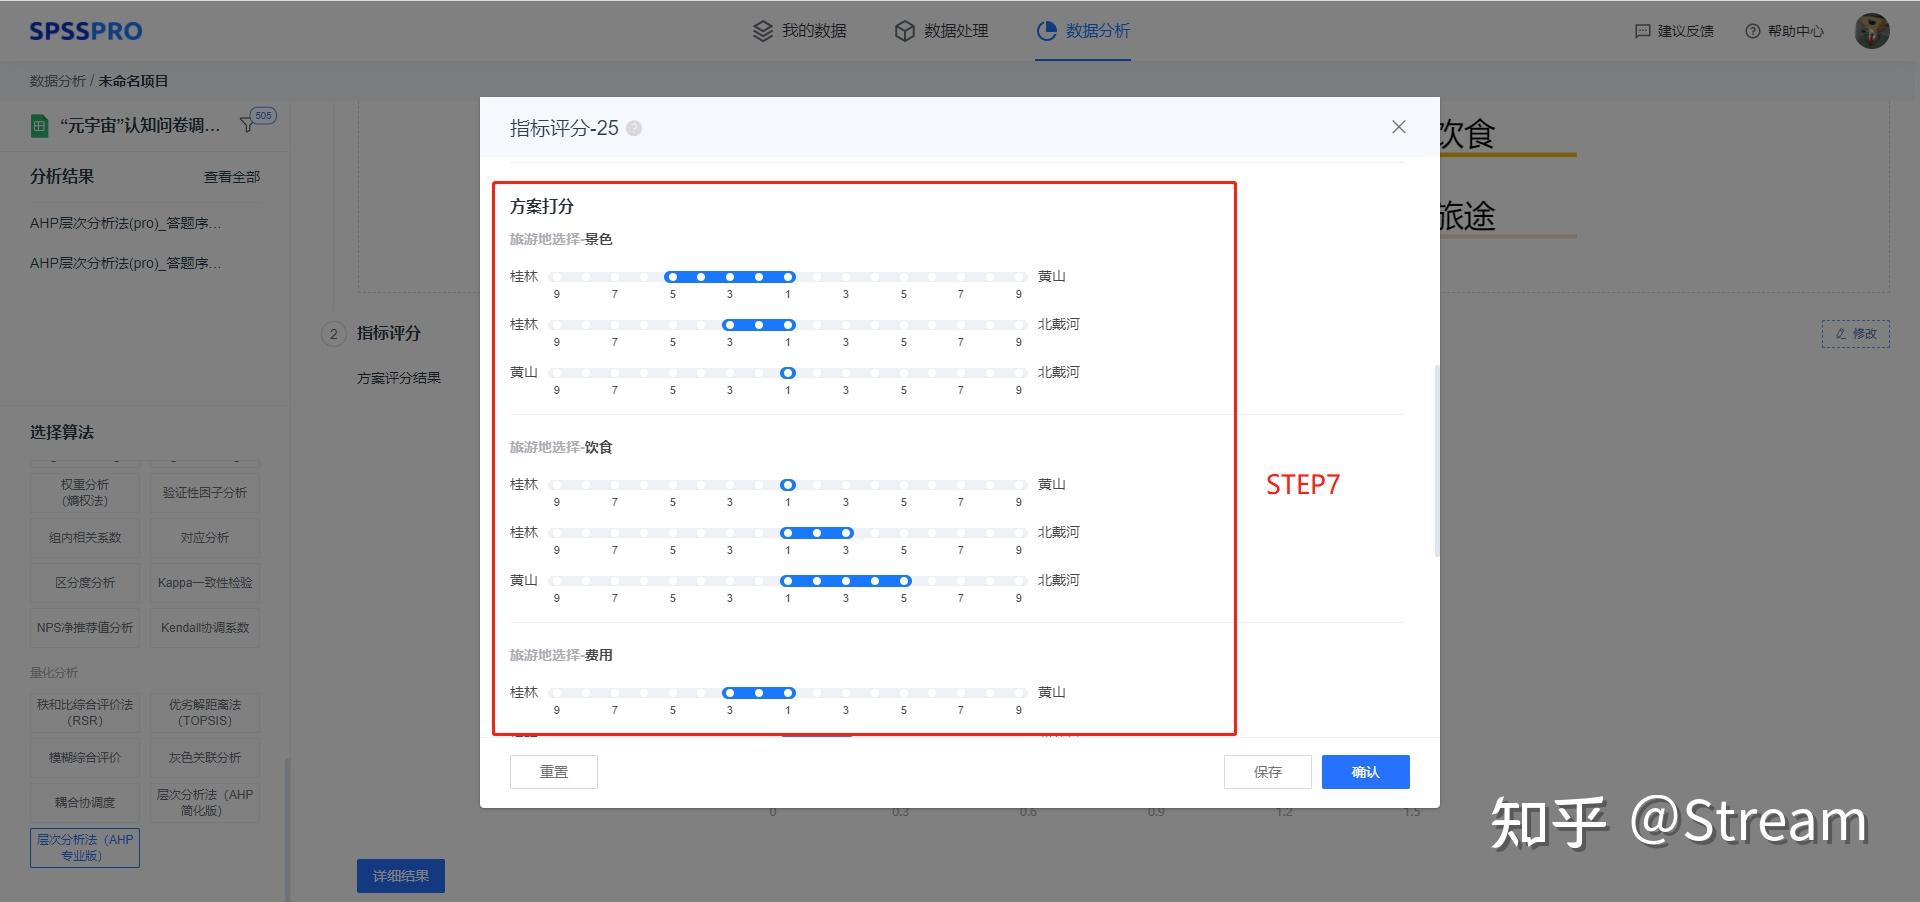Image resolution: width=1920 pixels, height=902 pixels.
Task: Switch to the 数据分析 tab
Action: [x=1083, y=31]
